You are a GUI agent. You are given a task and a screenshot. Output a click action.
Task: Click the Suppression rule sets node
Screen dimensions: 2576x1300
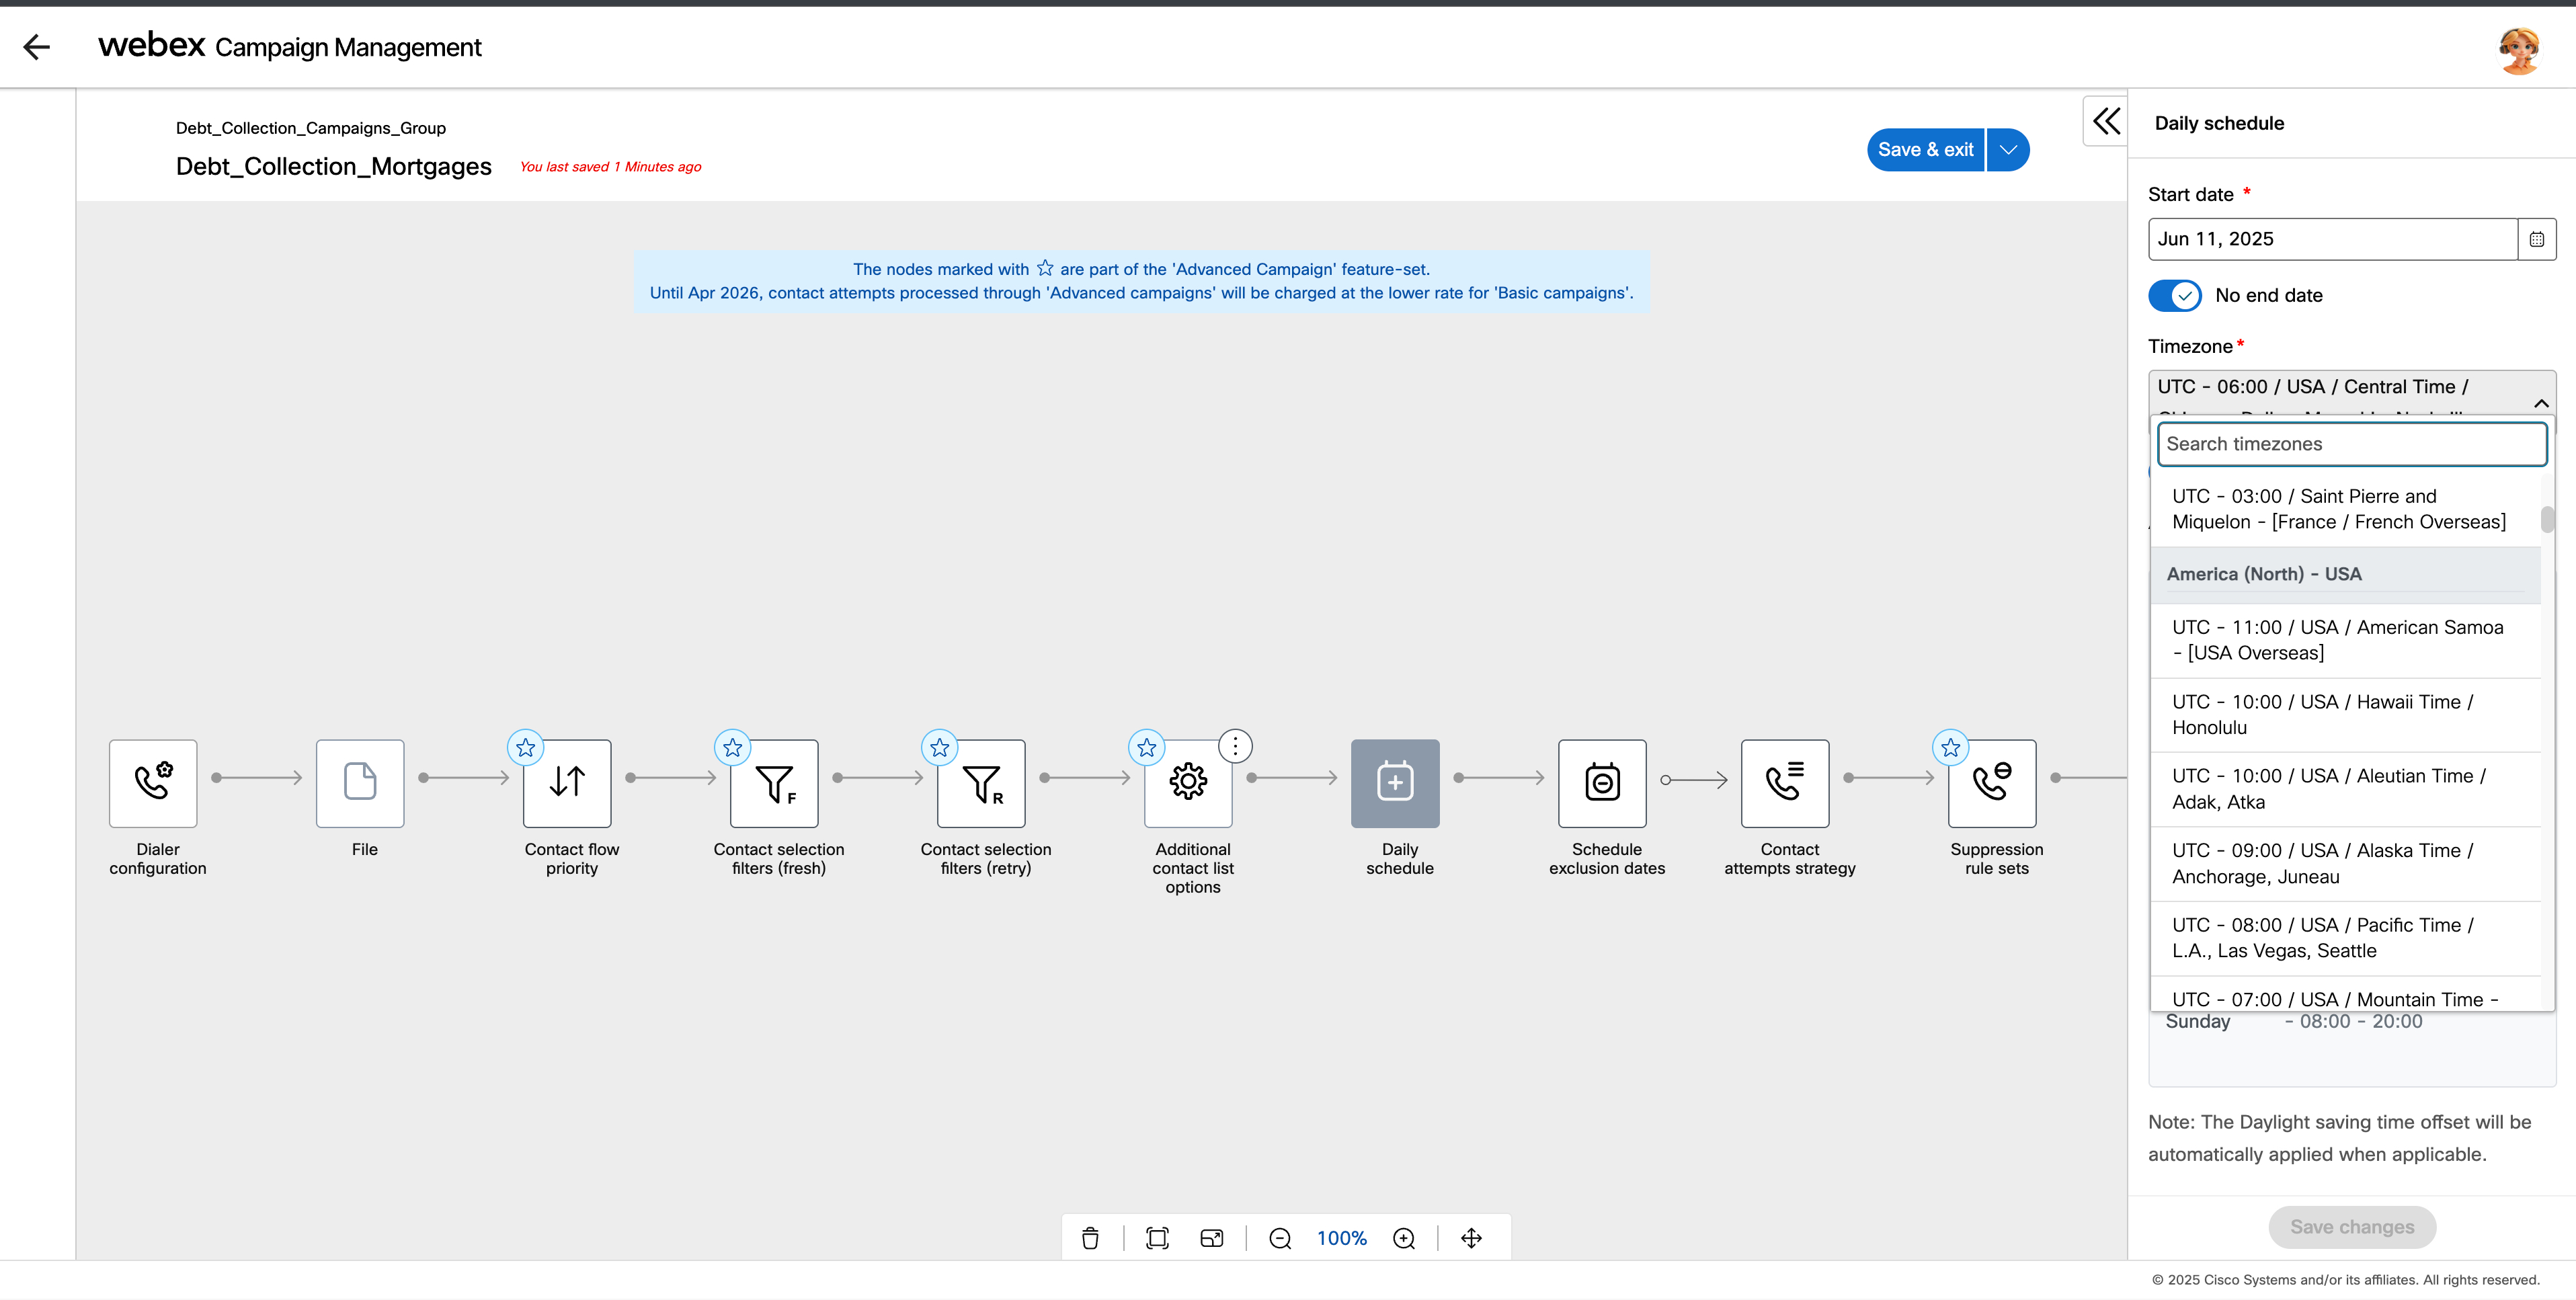(1992, 782)
